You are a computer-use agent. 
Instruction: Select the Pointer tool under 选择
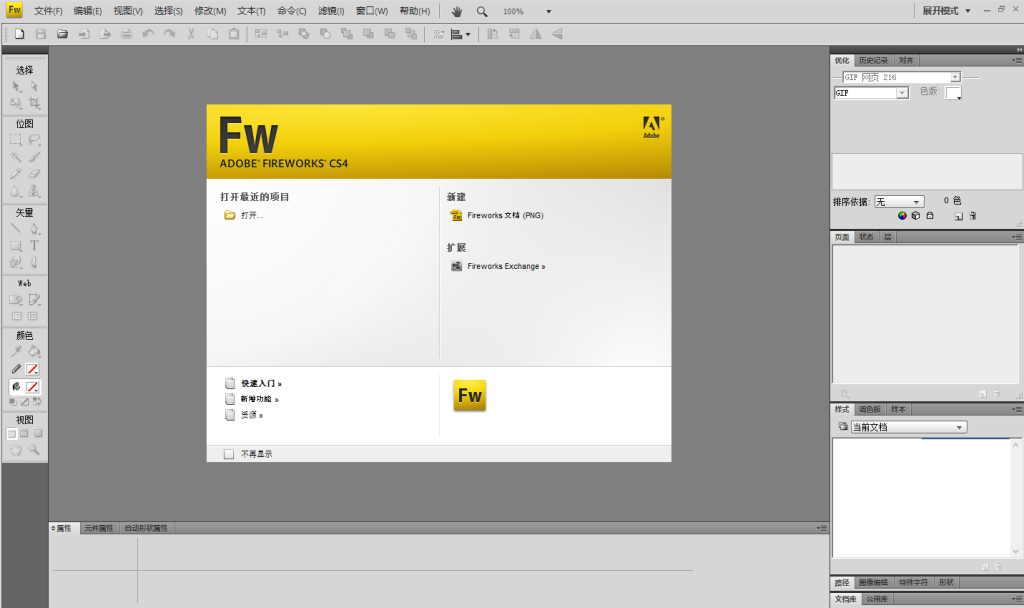tap(16, 87)
